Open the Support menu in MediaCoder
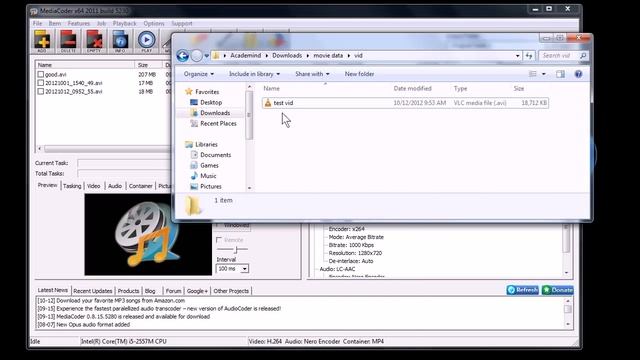This screenshot has width=640, height=360. tap(182, 23)
